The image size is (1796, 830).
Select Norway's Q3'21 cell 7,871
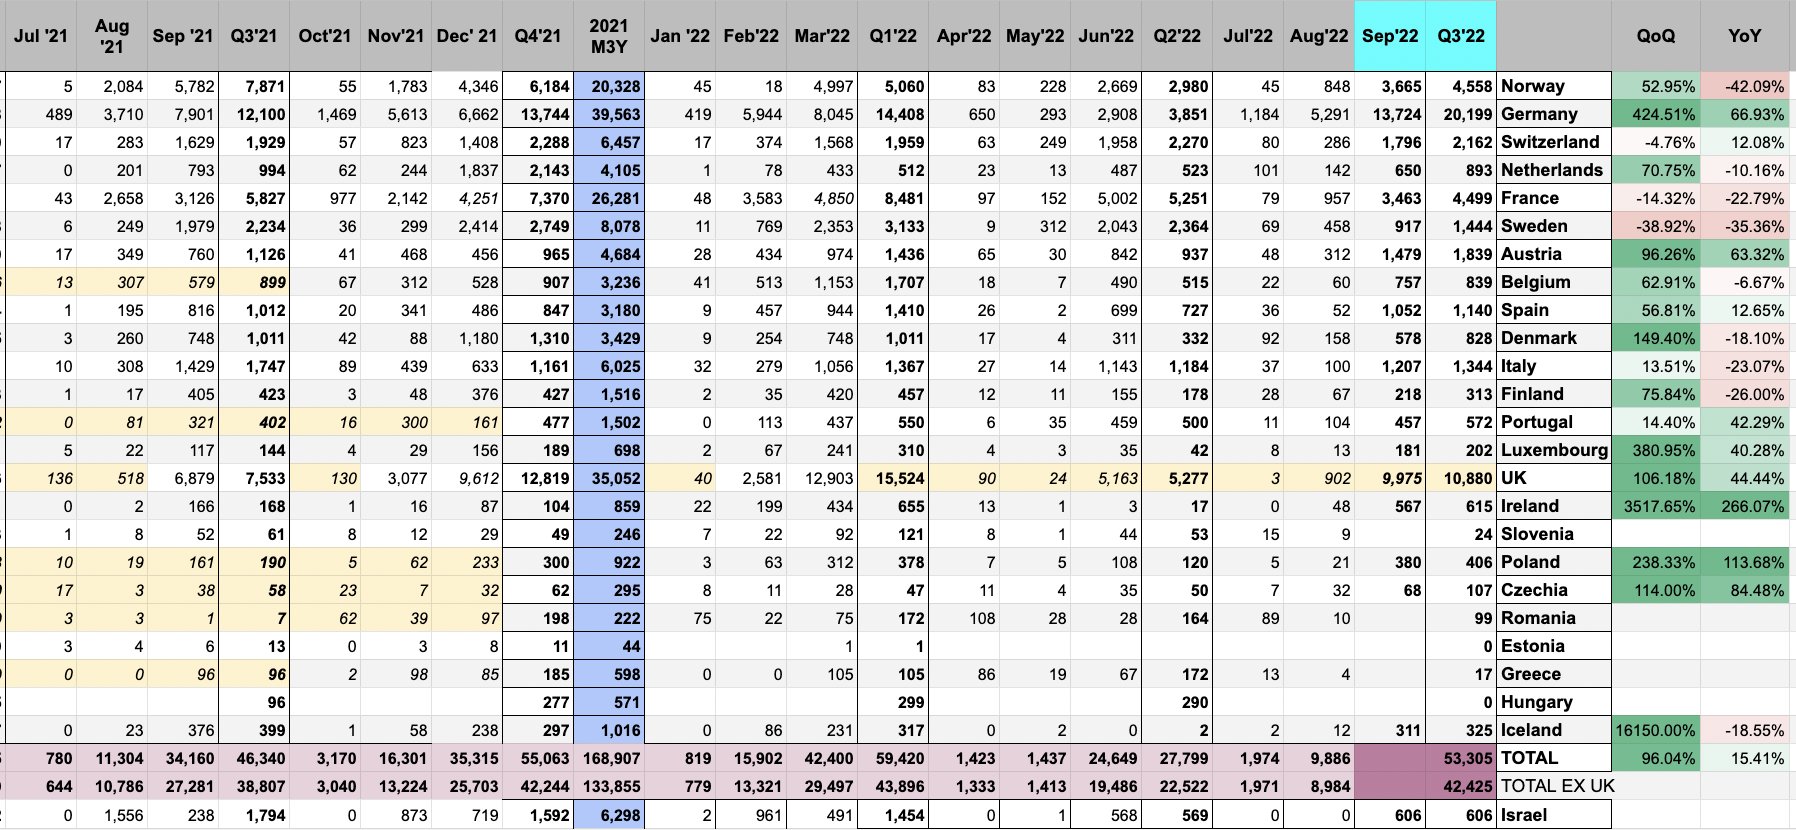(x=254, y=86)
